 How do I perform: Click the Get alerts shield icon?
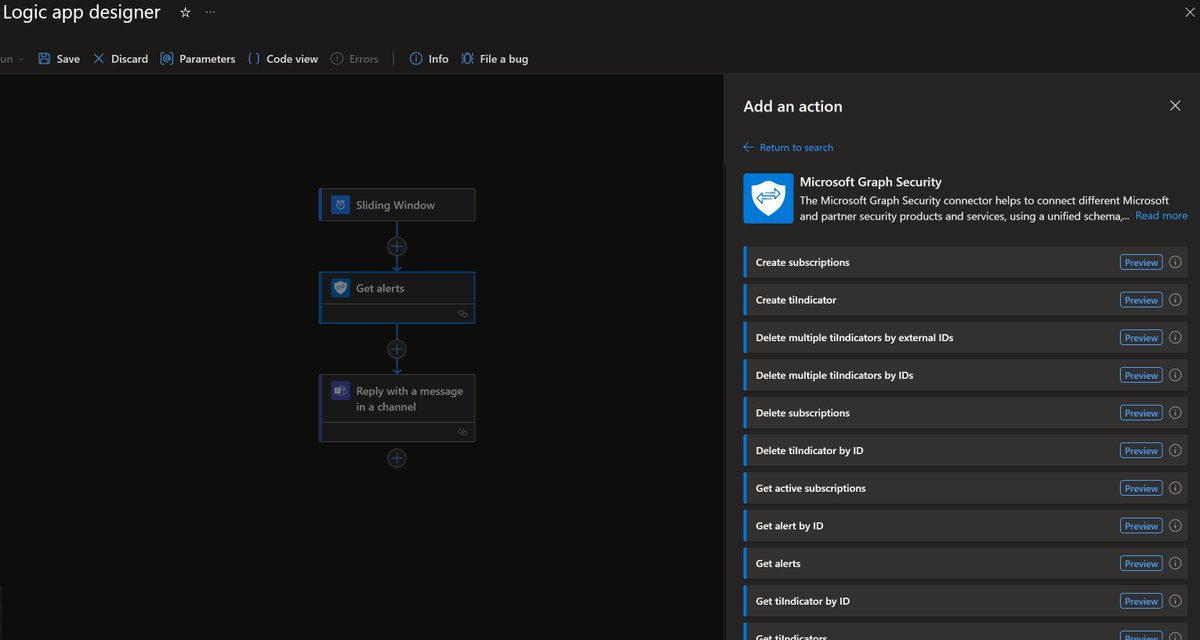point(340,288)
